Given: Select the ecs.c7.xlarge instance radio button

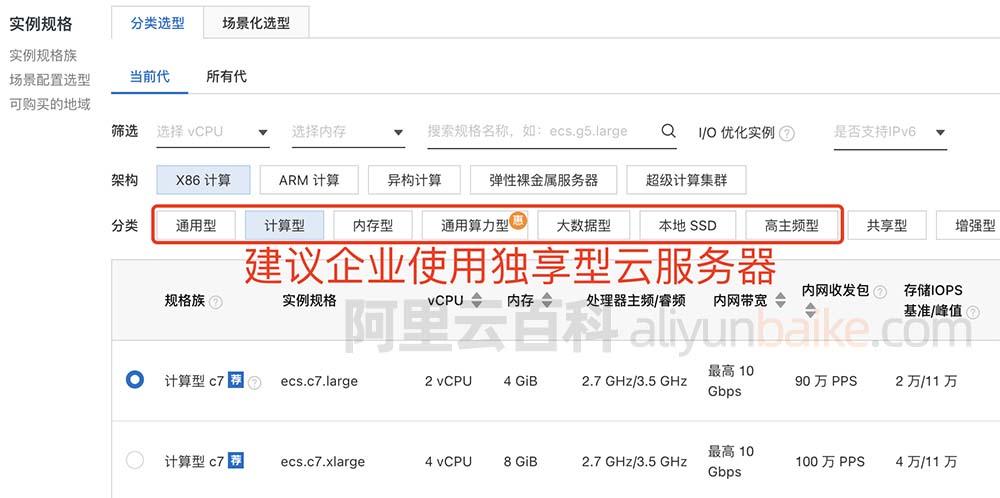Looking at the screenshot, I should [135, 461].
